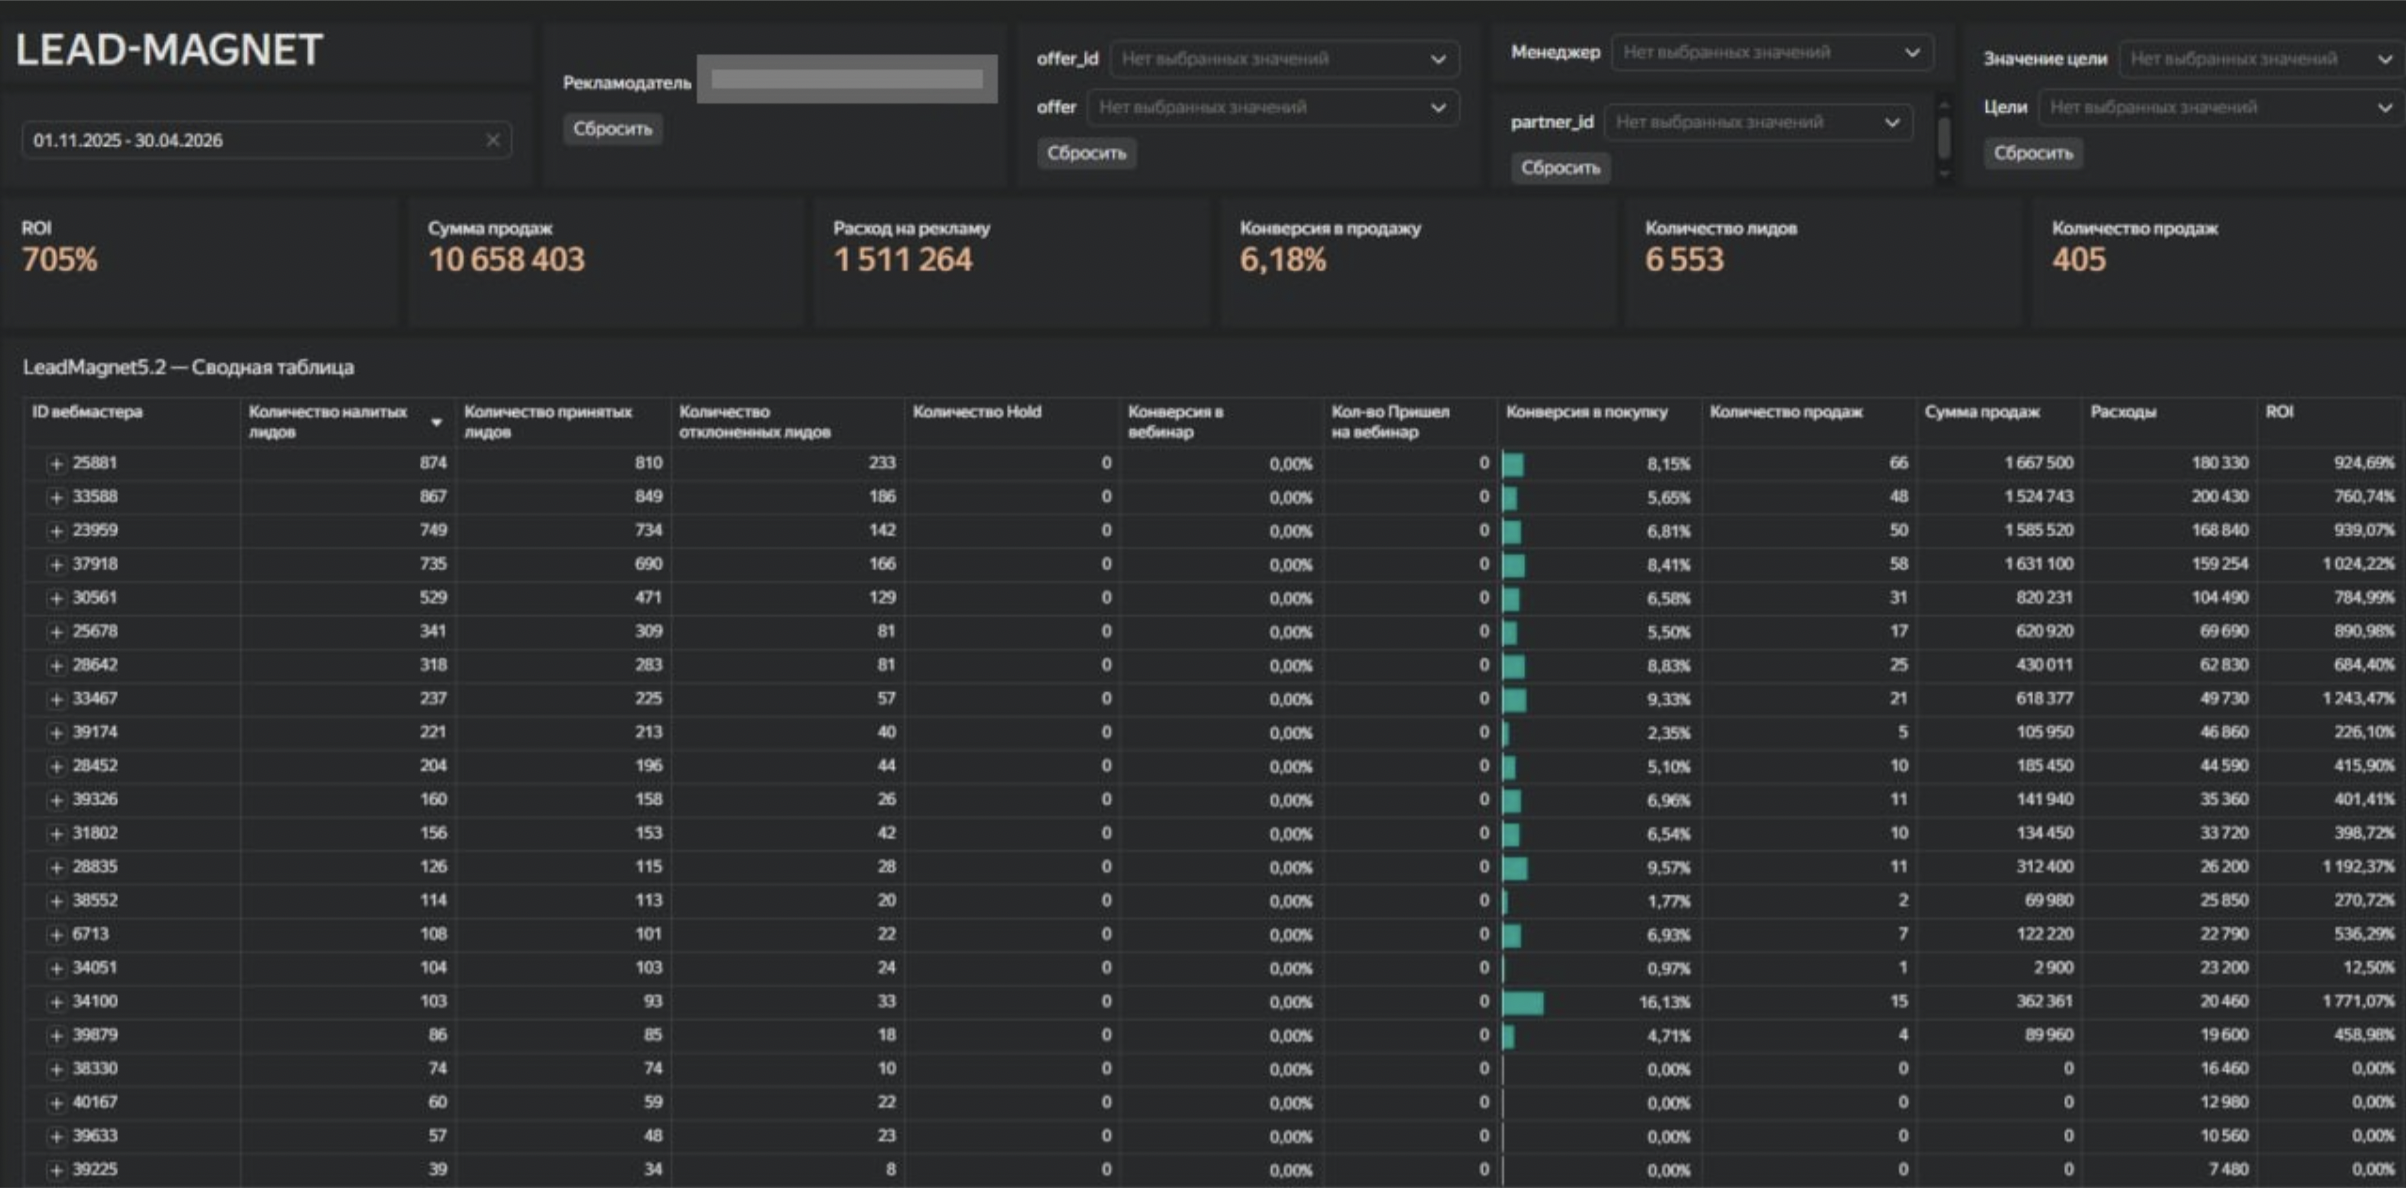Open the date range field
The height and width of the screenshot is (1188, 2406).
[x=266, y=140]
